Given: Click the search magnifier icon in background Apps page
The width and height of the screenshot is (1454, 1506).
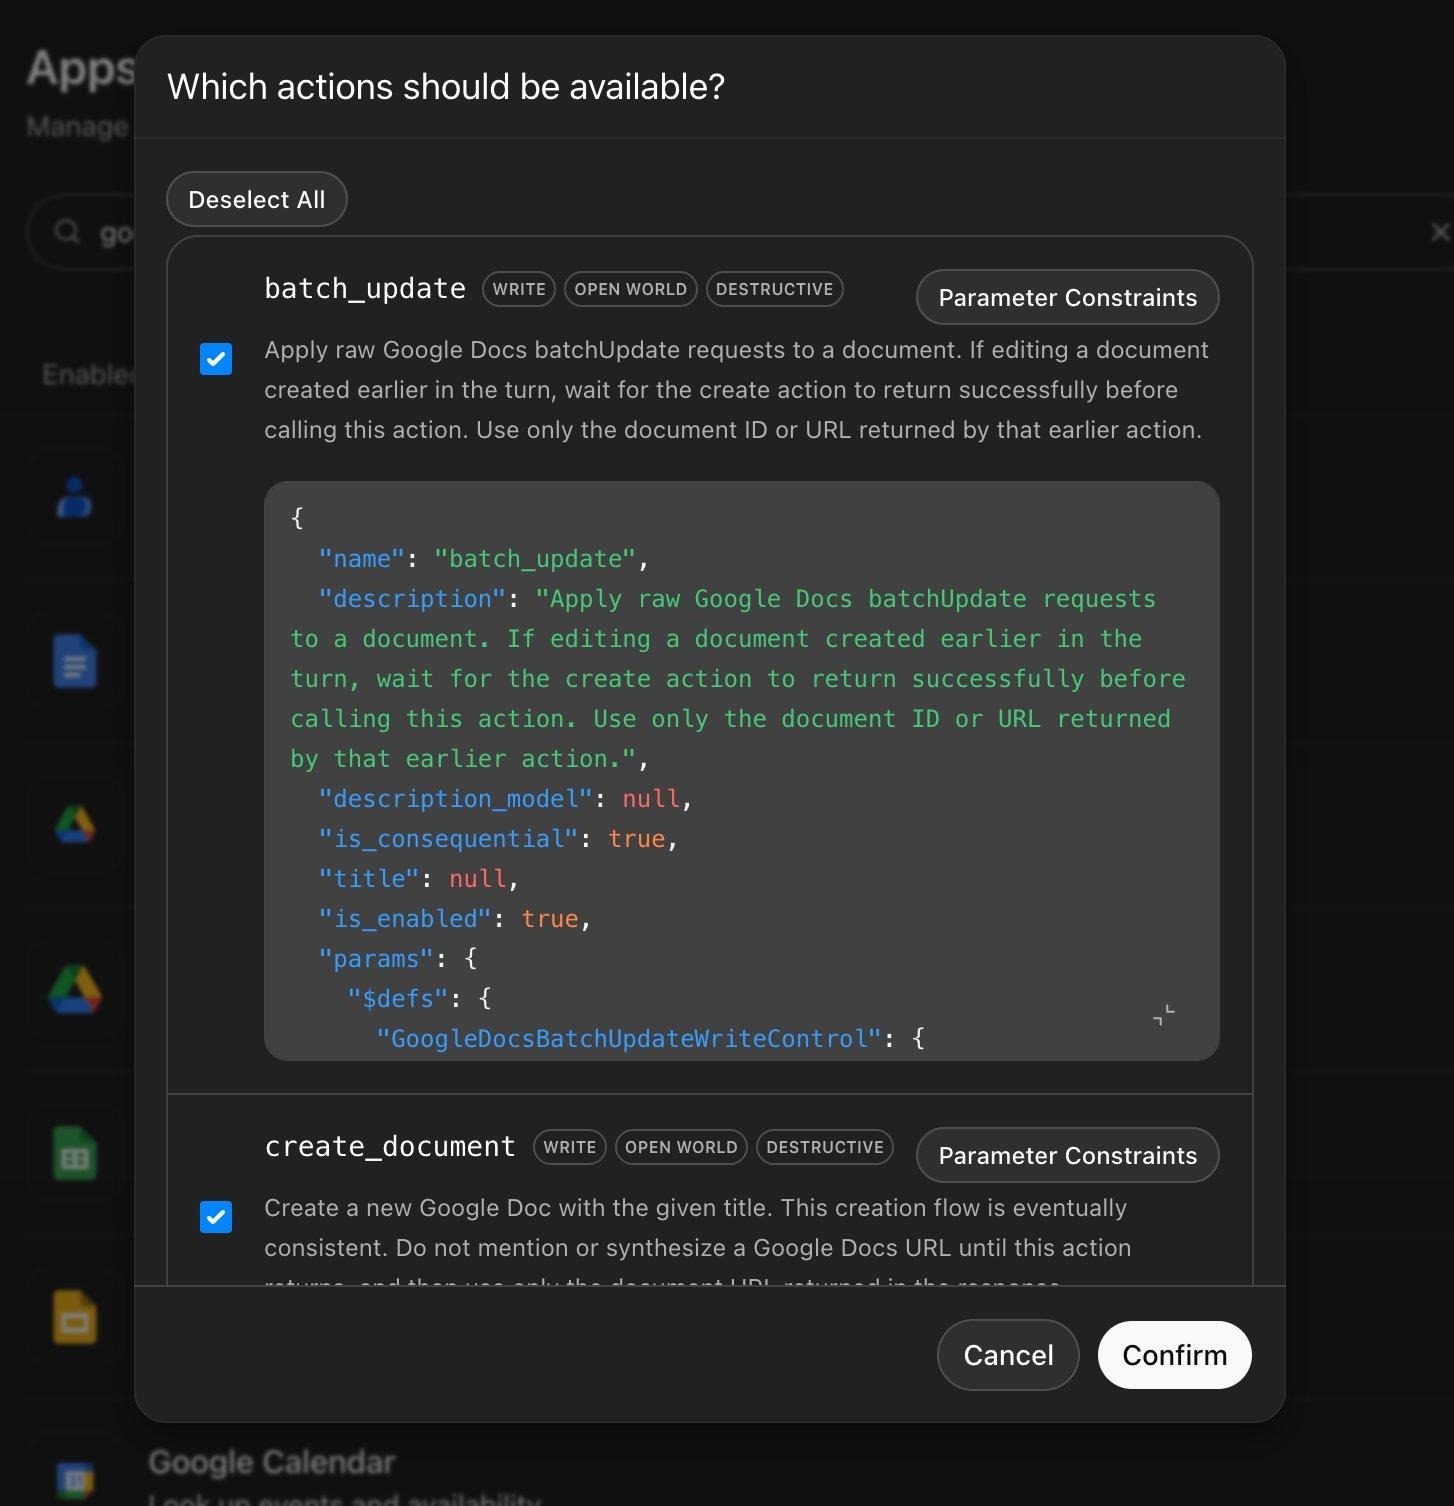Looking at the screenshot, I should coord(67,232).
